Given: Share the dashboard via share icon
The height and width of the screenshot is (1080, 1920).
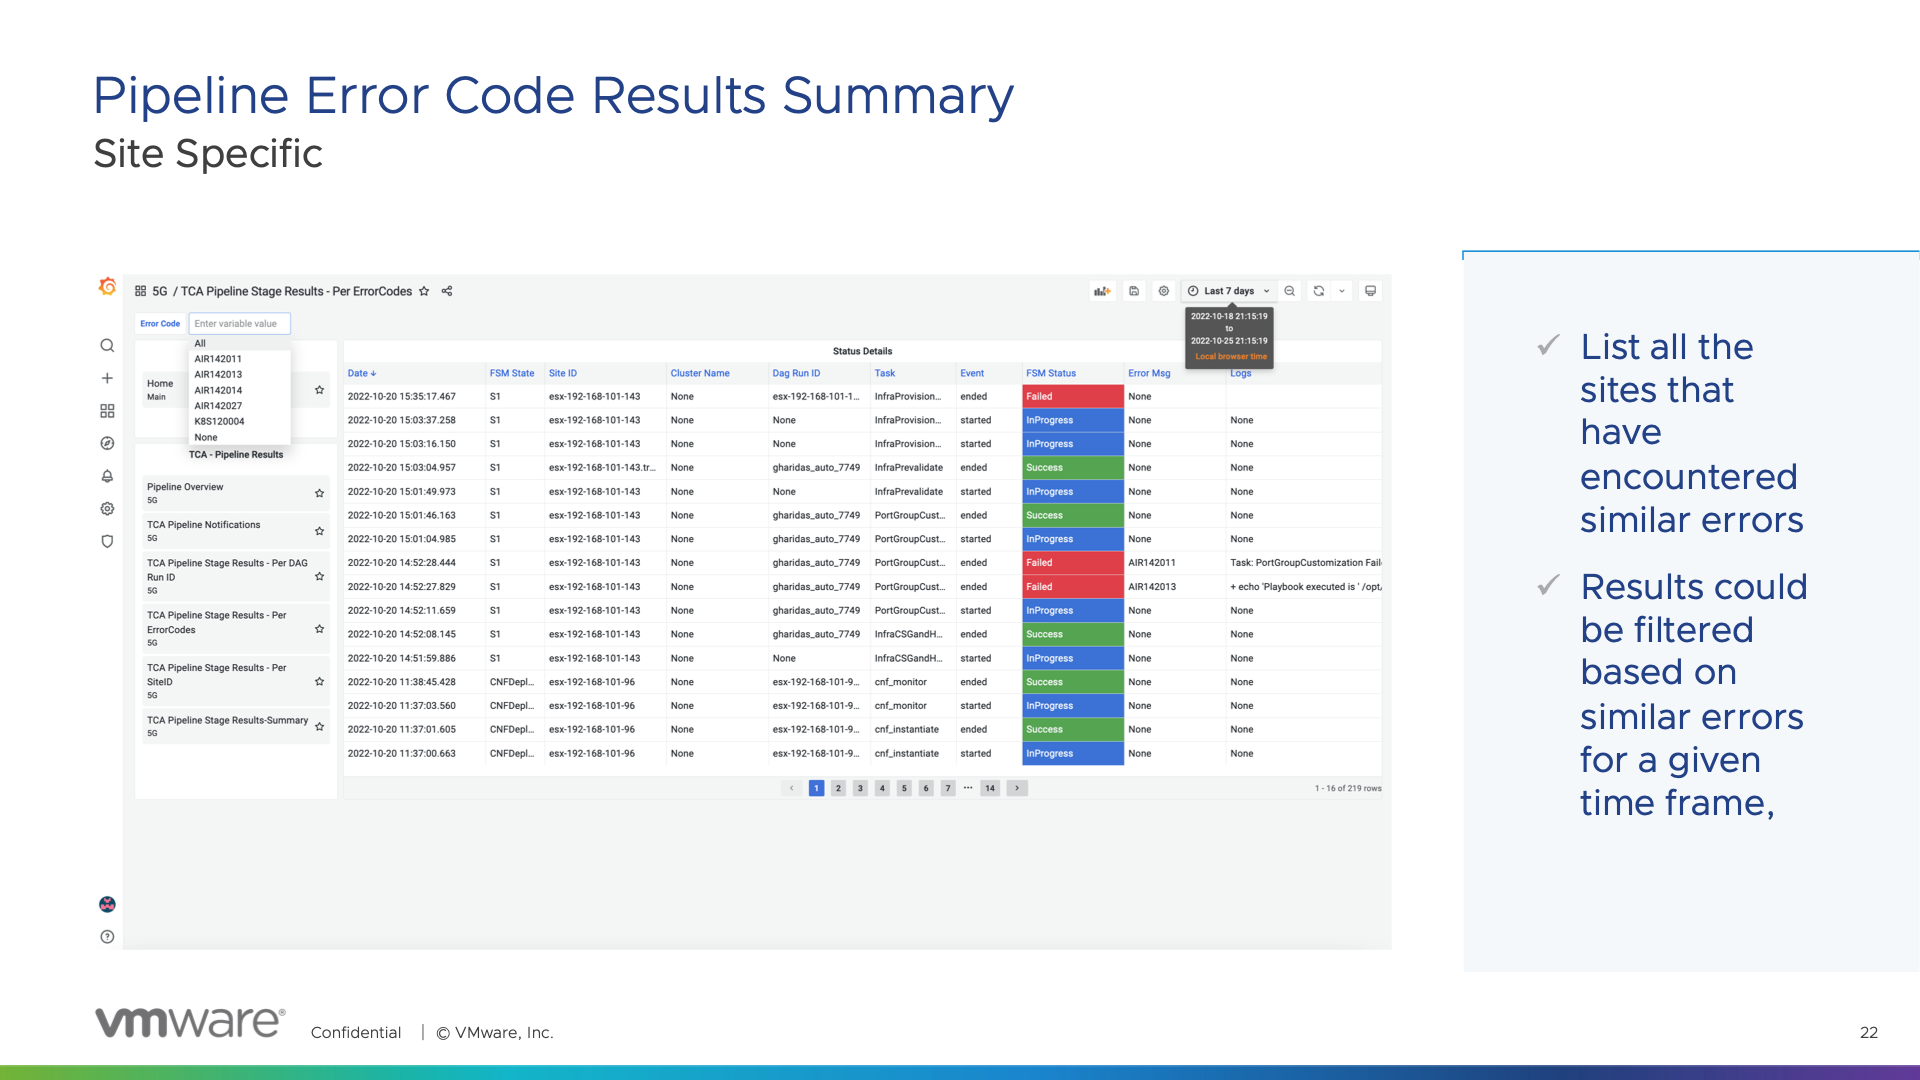Looking at the screenshot, I should tap(447, 291).
